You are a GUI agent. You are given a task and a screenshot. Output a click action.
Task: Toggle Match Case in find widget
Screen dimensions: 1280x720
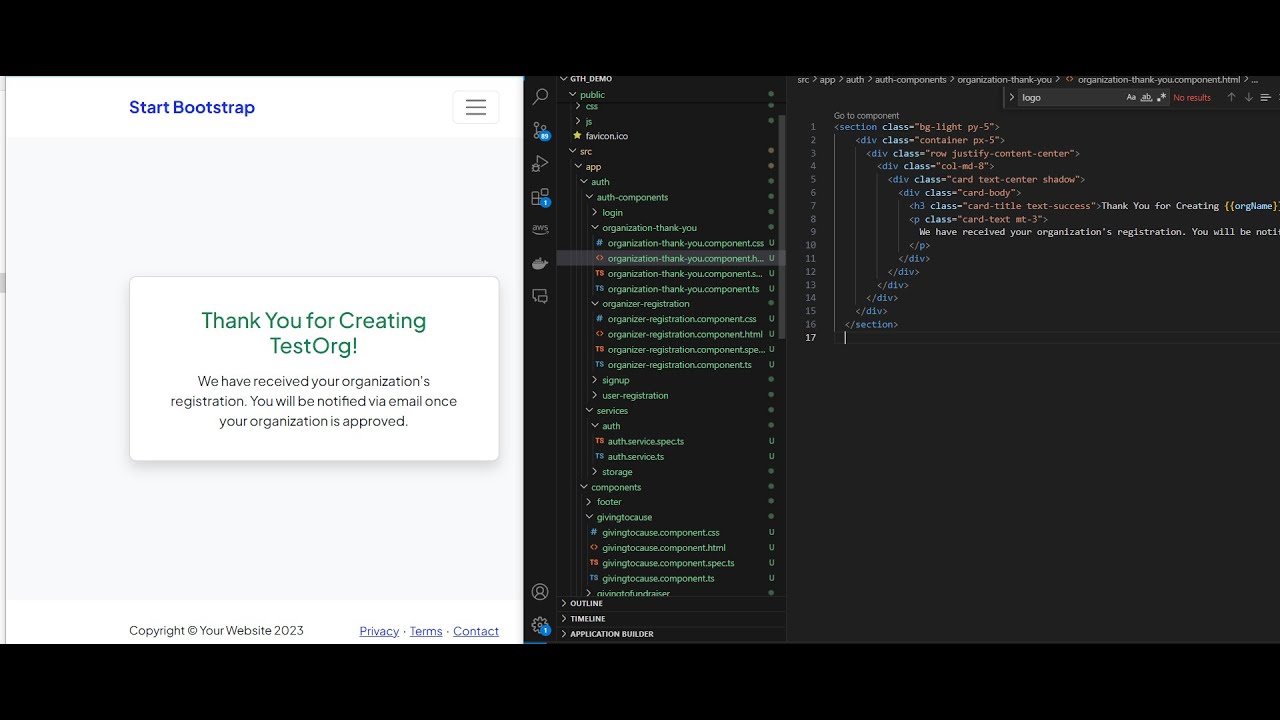(1131, 97)
